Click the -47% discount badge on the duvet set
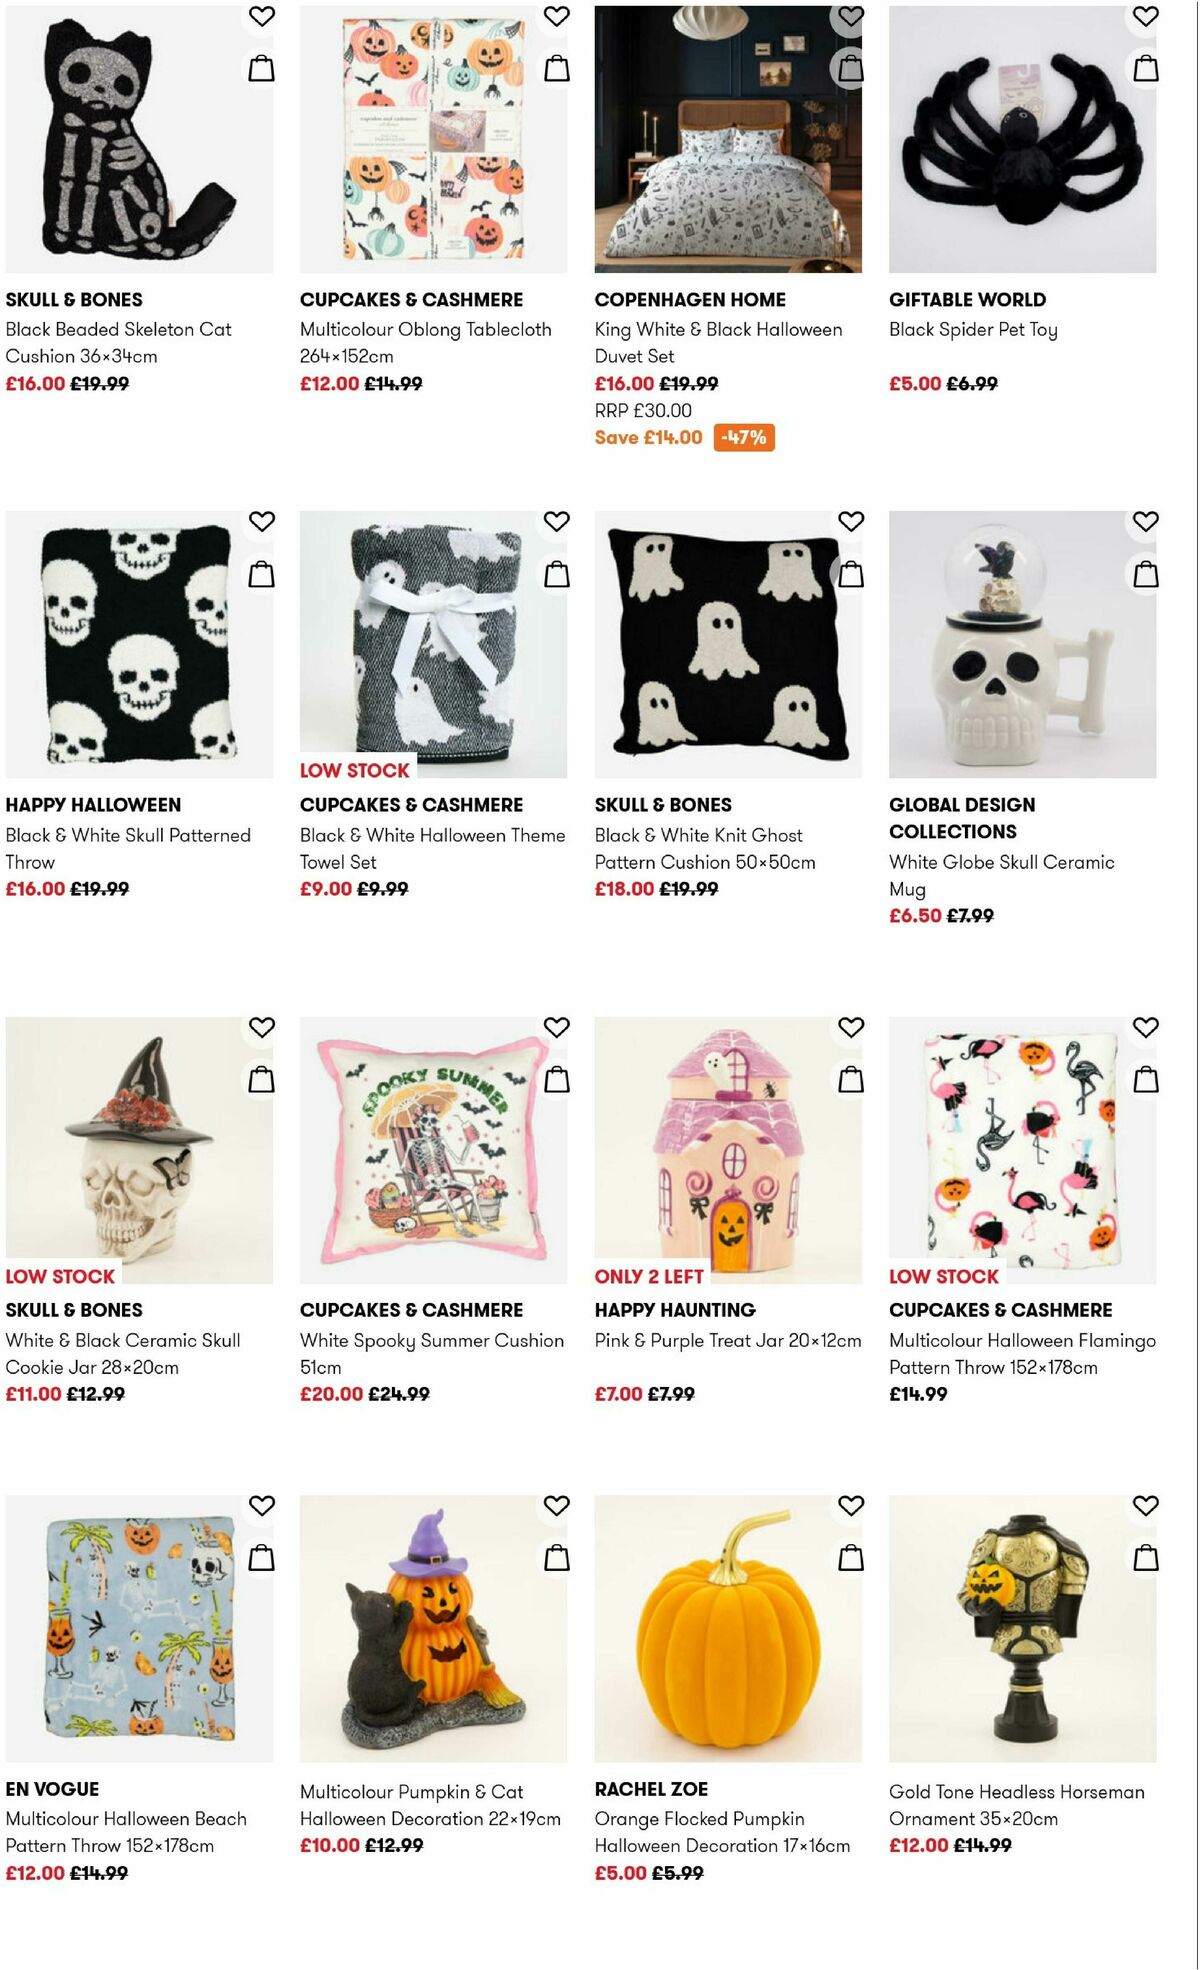Screen dimensions: 1200x1970 pos(743,437)
